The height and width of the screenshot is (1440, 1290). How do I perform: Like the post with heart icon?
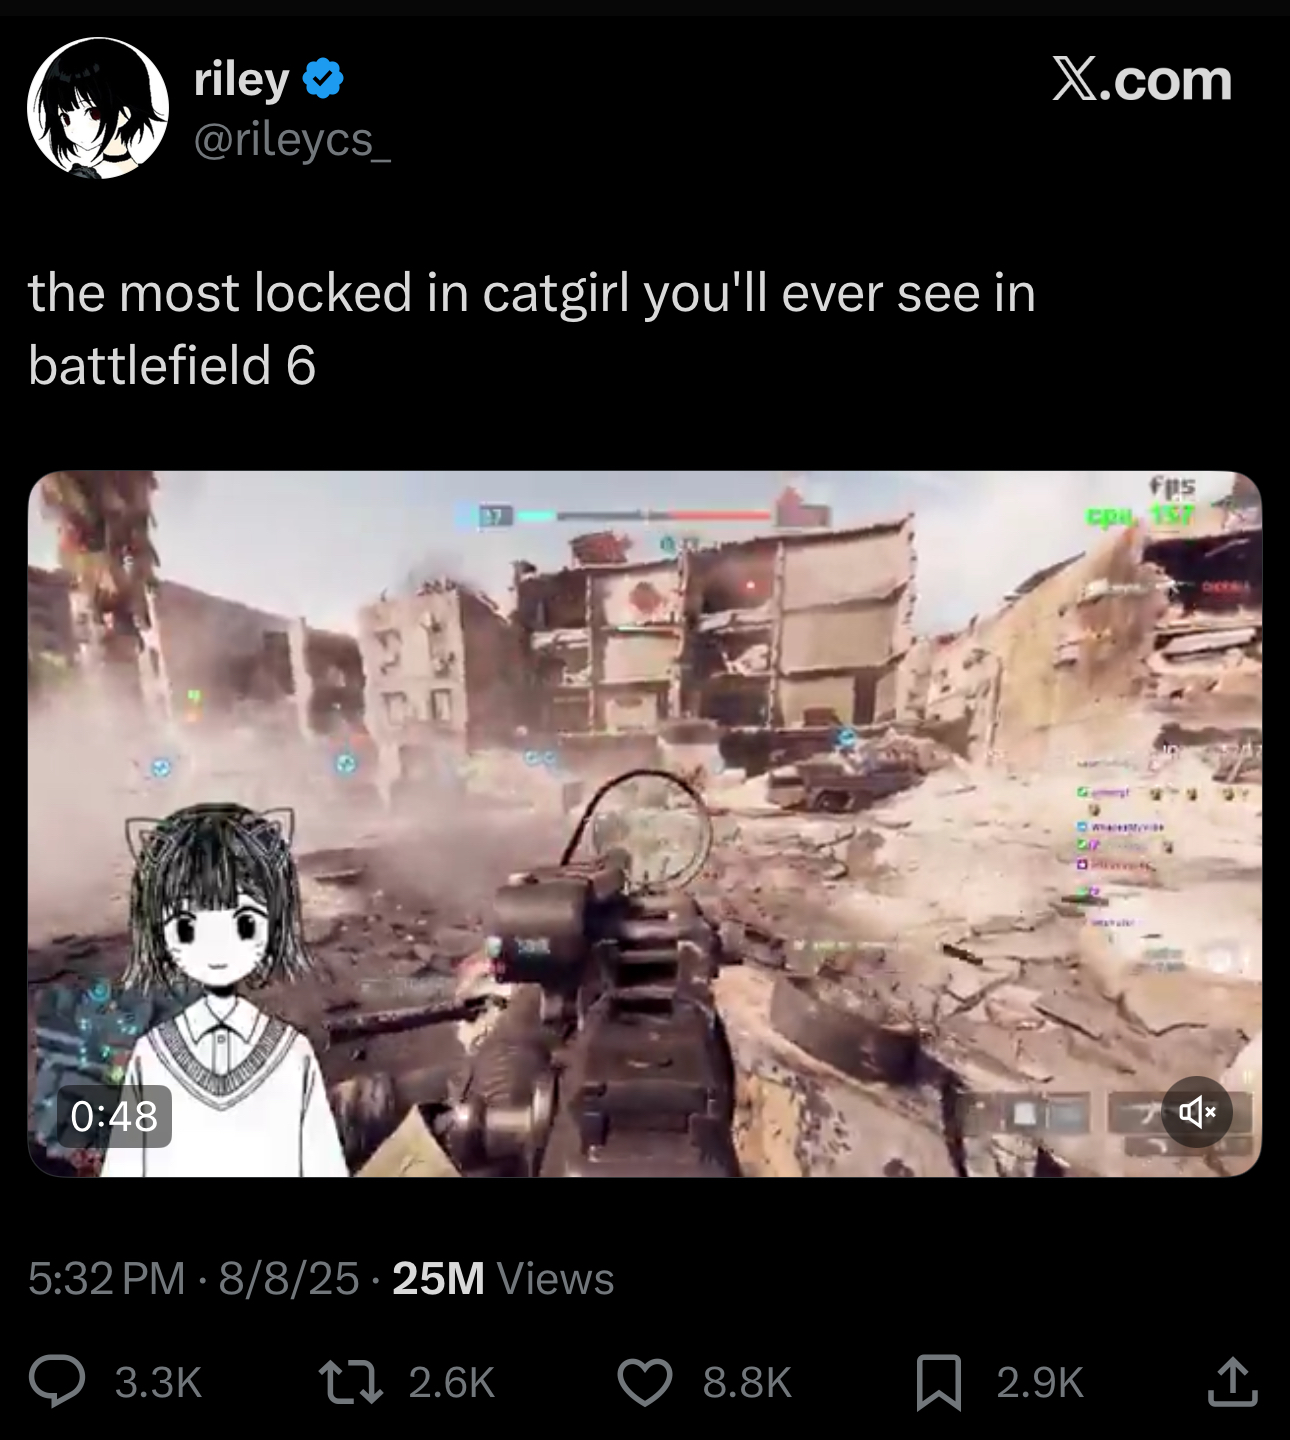click(x=645, y=1382)
